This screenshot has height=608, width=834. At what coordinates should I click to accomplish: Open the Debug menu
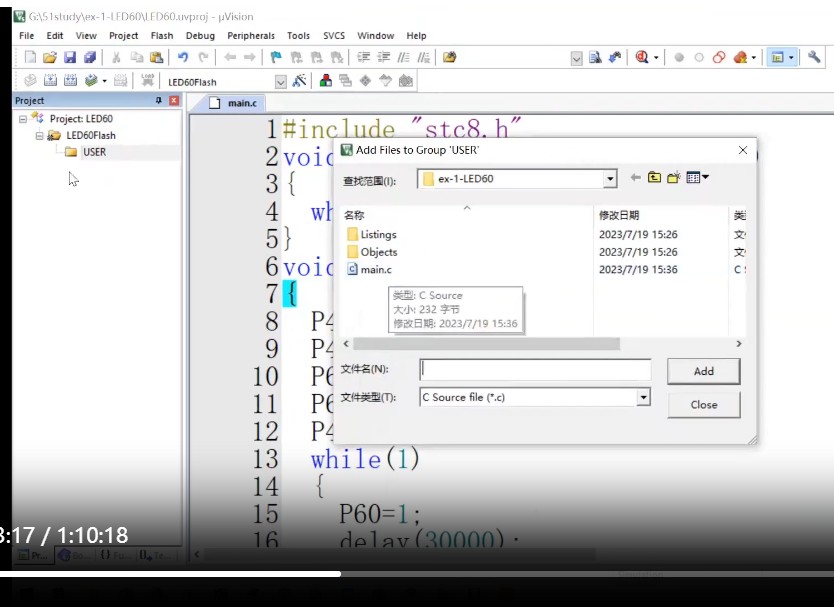click(x=200, y=36)
